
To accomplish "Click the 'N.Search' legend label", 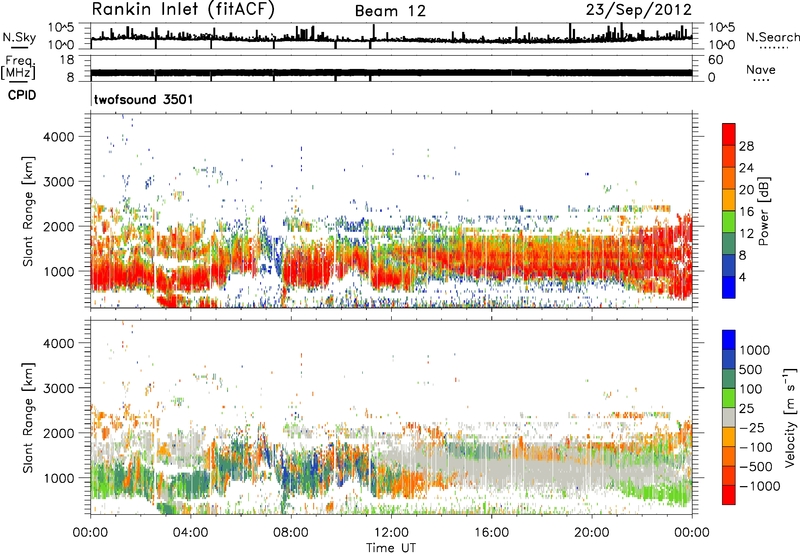I will click(772, 37).
